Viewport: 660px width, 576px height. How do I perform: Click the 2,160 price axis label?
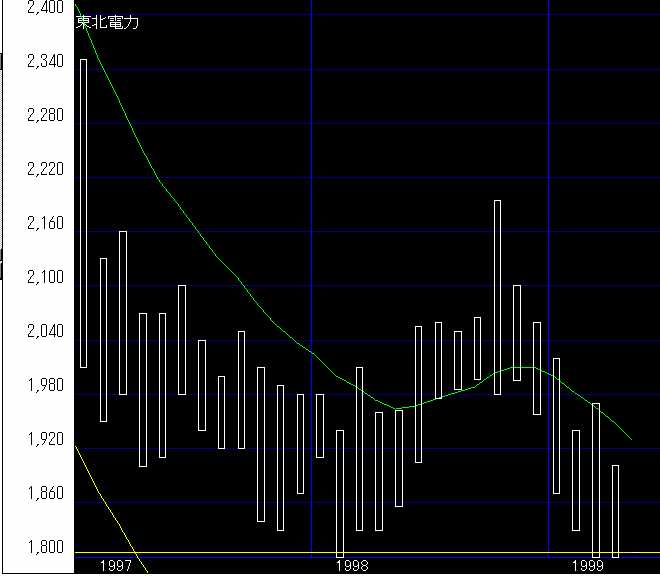[44, 224]
